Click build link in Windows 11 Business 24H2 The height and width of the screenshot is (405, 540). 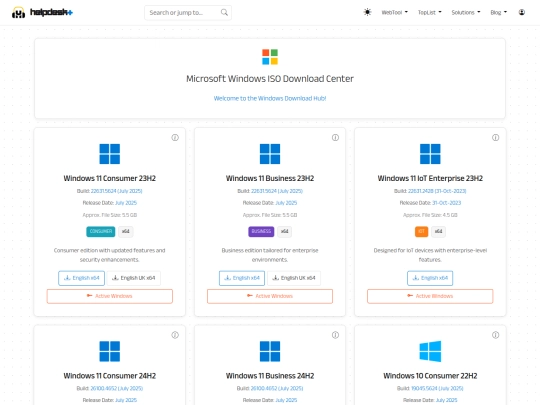tap(277, 388)
